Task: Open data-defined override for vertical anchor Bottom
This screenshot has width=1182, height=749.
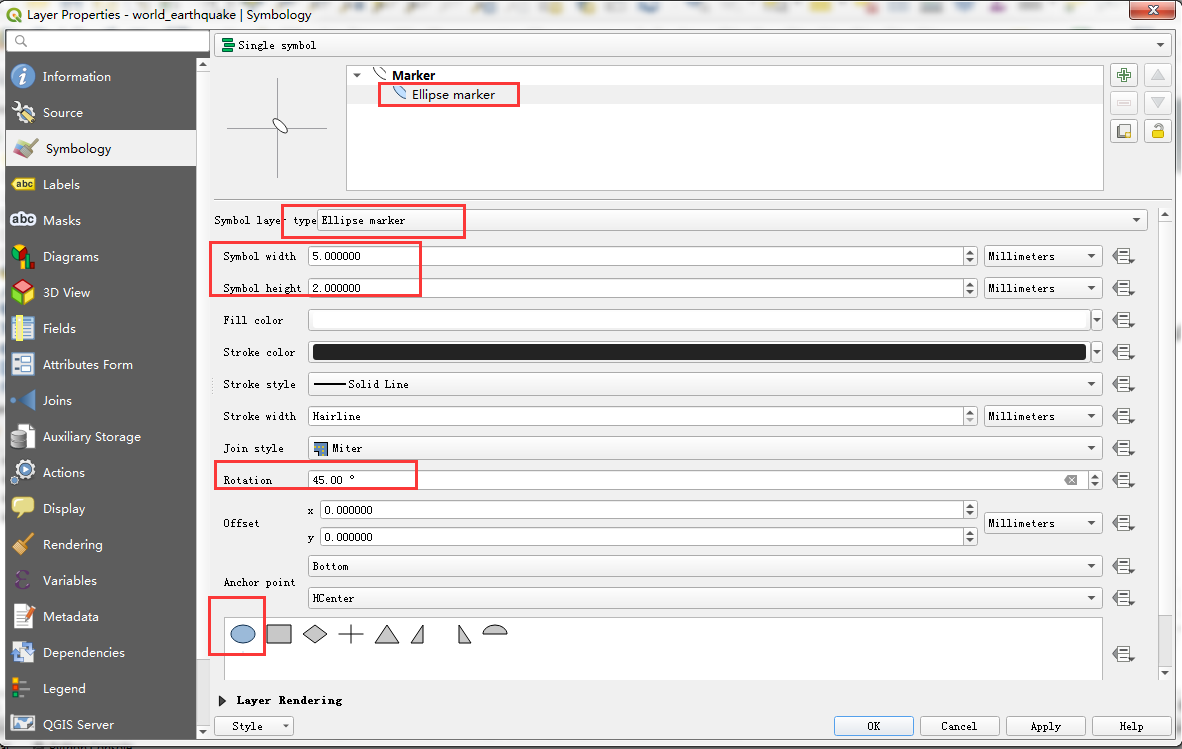Action: [1123, 566]
